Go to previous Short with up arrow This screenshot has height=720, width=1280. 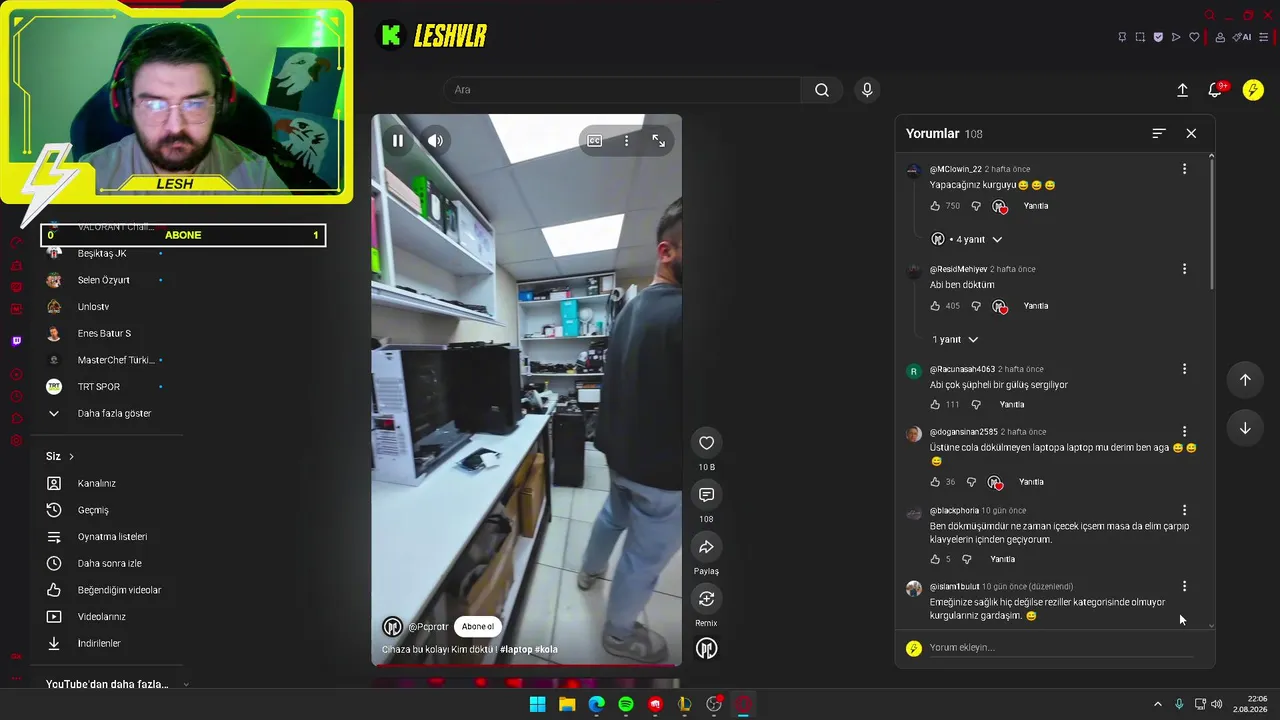pos(1245,380)
